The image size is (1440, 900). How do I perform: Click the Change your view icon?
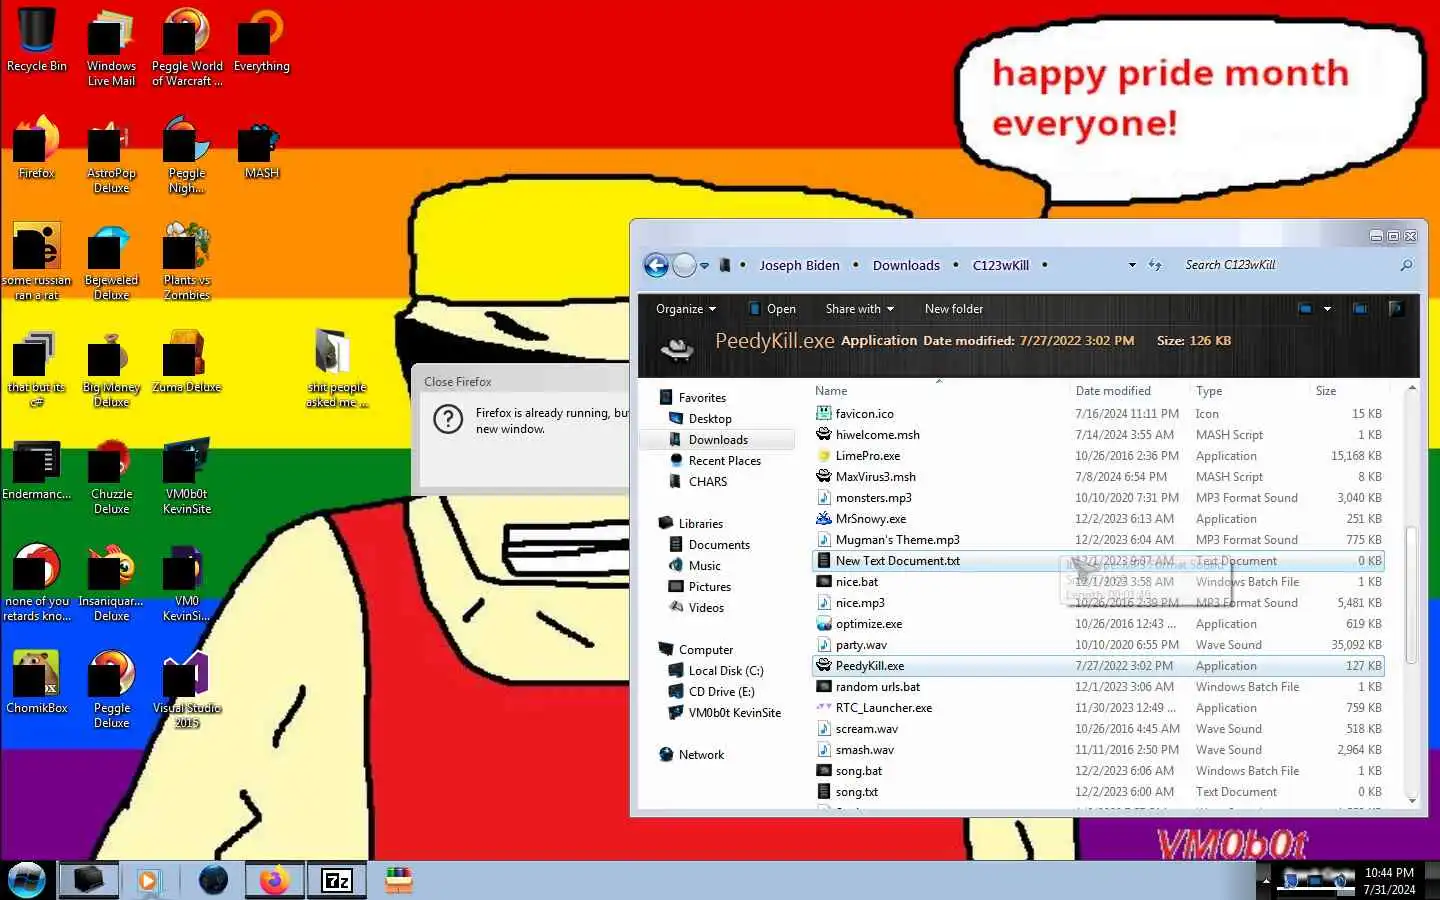click(x=1305, y=309)
